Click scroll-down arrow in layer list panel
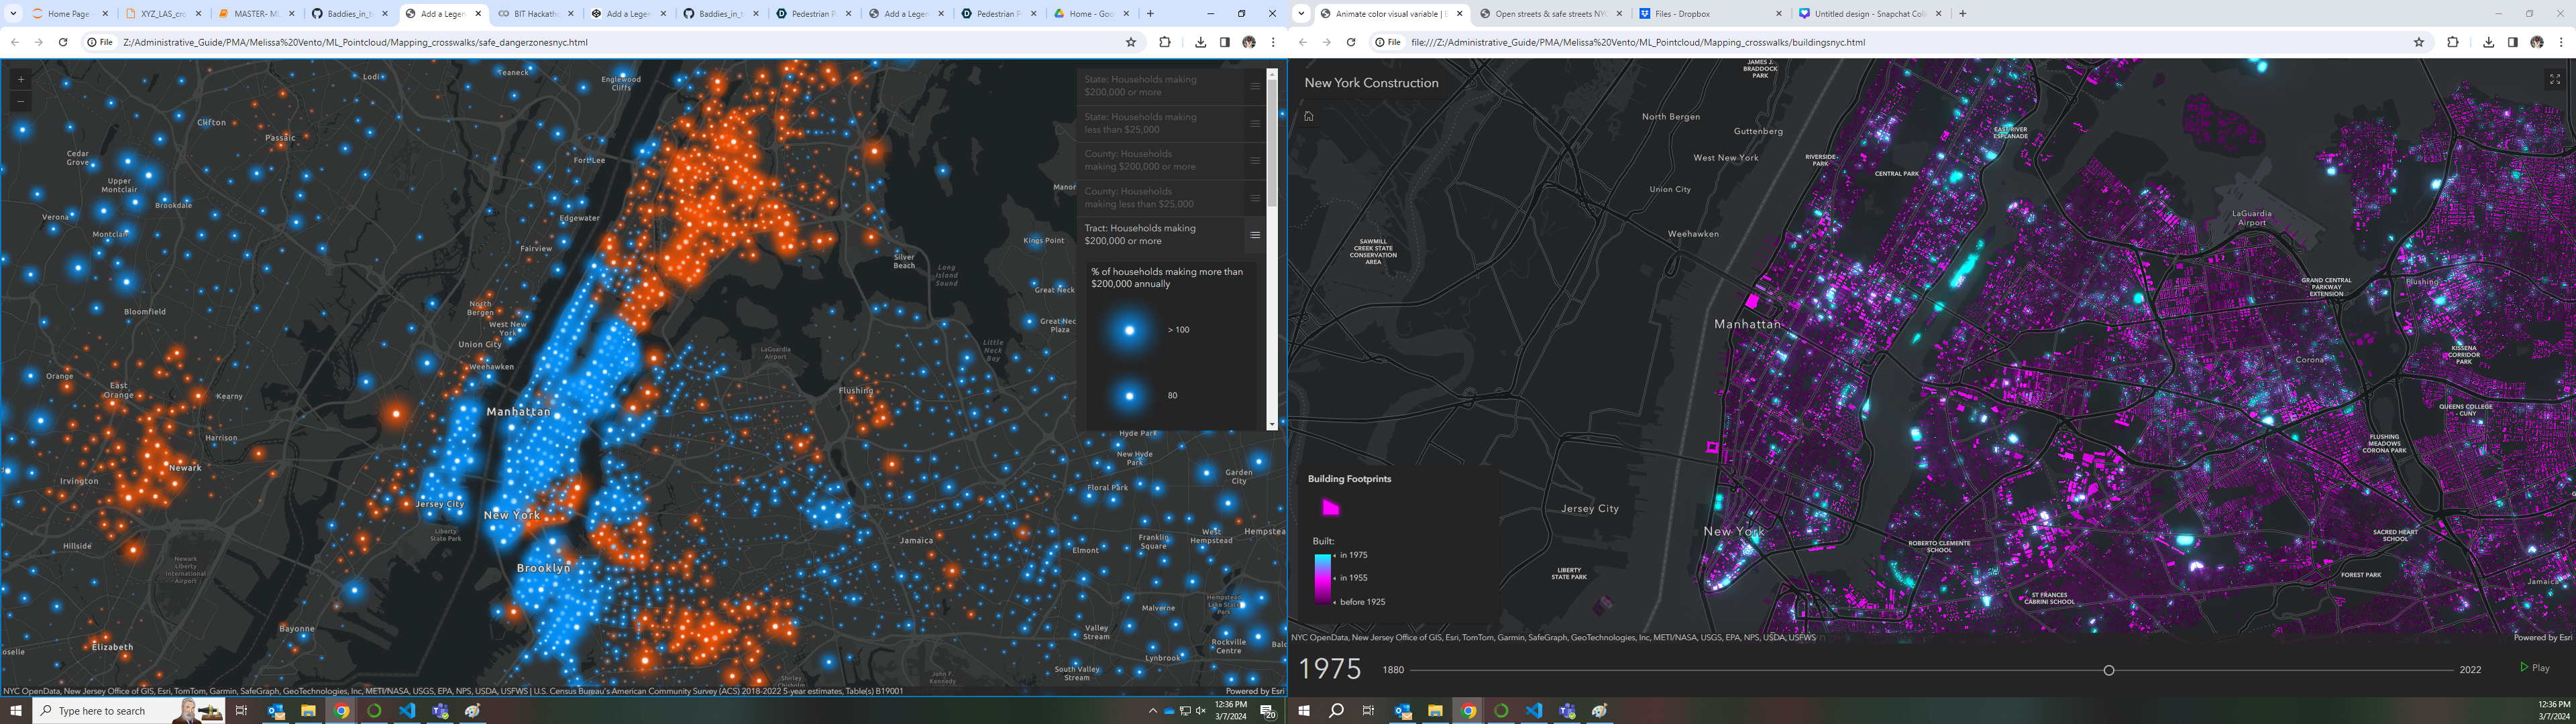 tap(1272, 425)
